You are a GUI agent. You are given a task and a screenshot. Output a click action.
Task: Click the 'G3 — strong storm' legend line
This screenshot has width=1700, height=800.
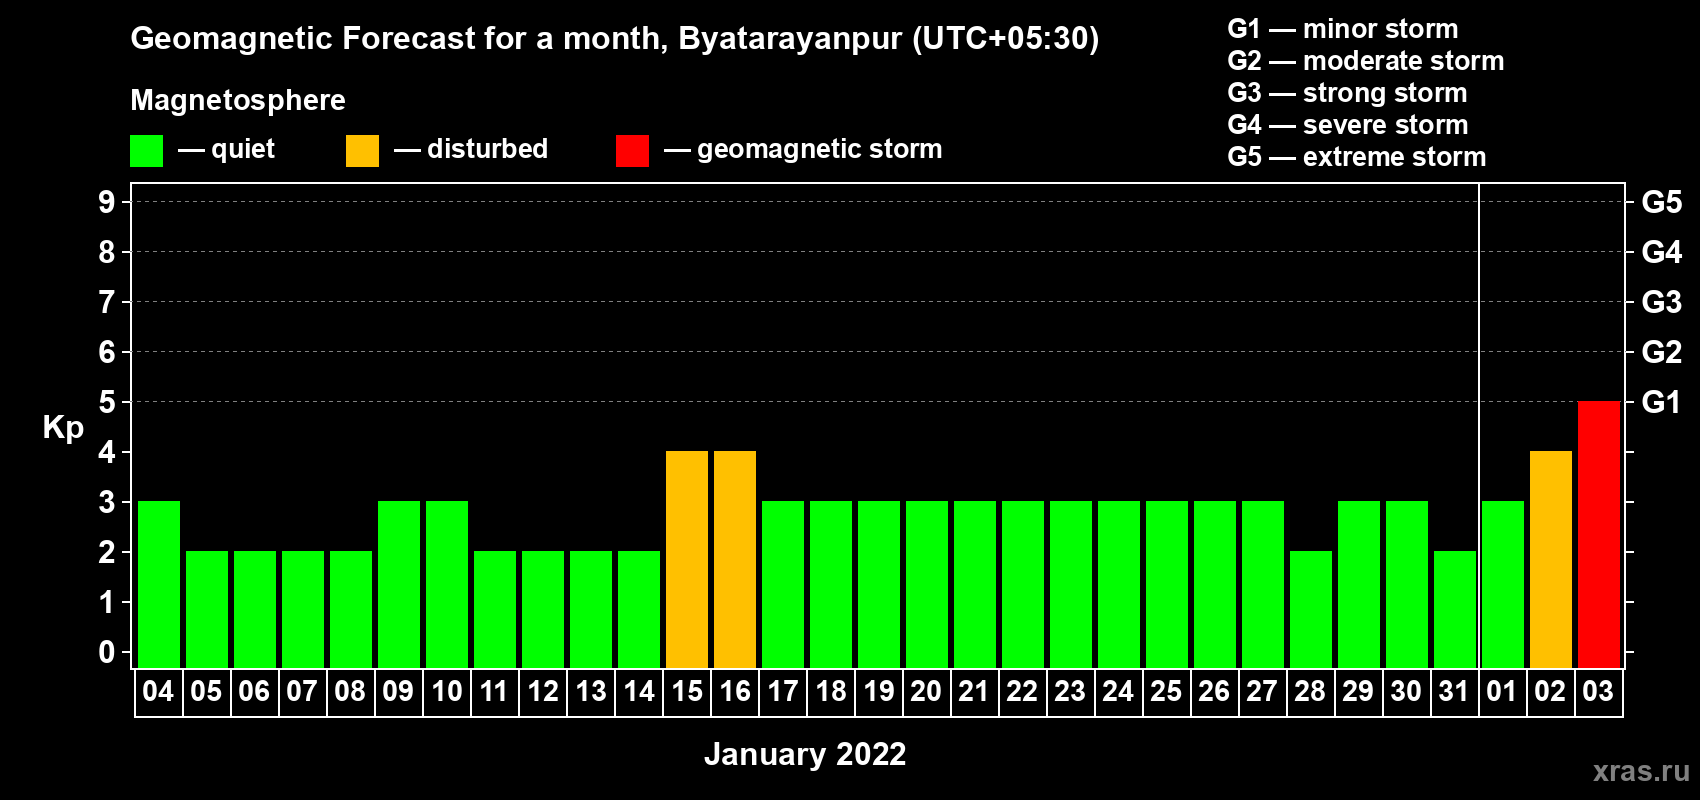tap(1347, 93)
